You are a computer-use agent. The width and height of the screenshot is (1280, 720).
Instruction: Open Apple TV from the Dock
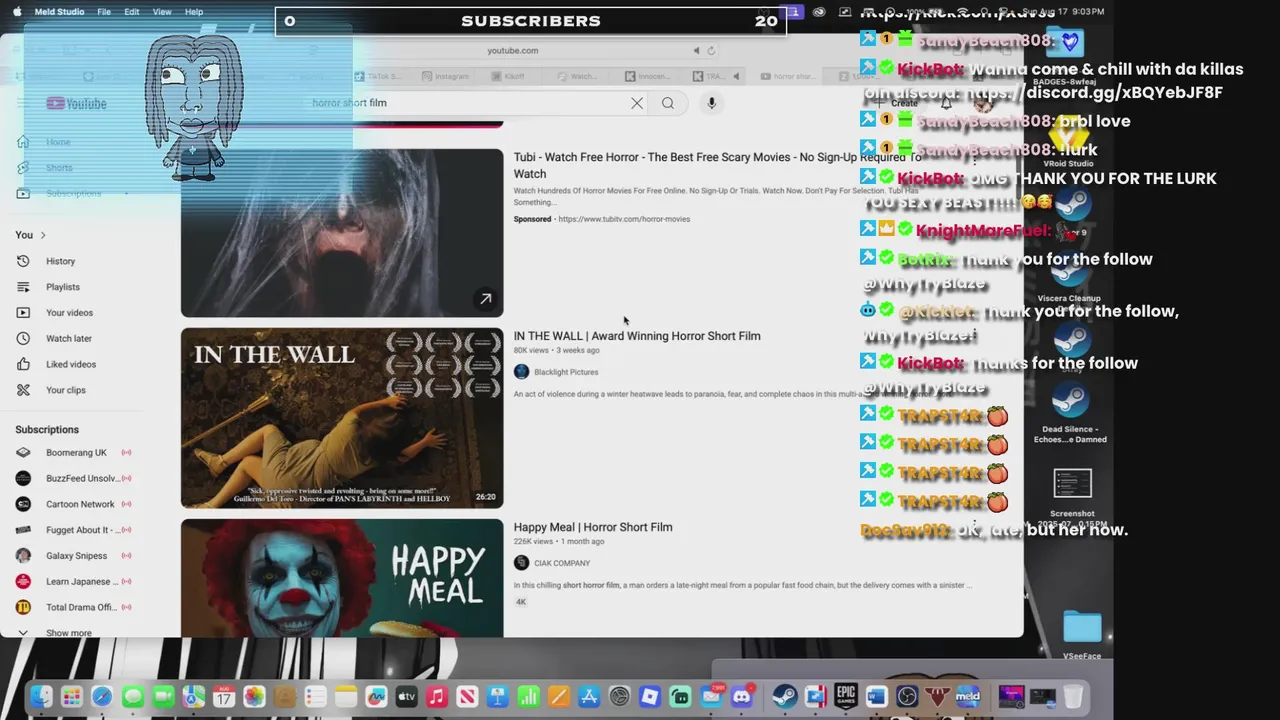click(x=406, y=697)
